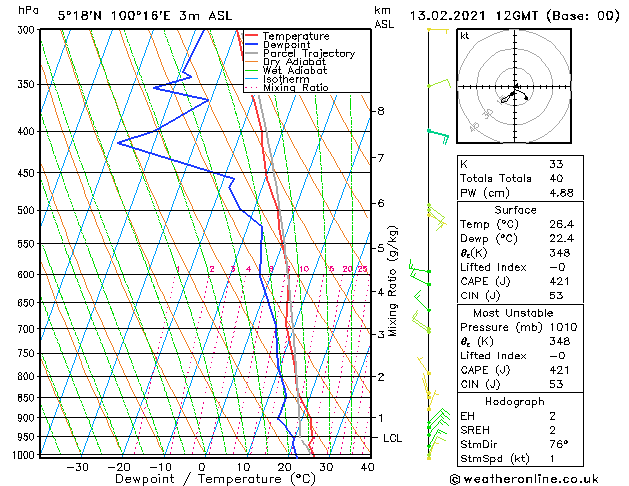The image size is (629, 486).
Task: Click the kt label in hodograph
Action: coord(465,36)
